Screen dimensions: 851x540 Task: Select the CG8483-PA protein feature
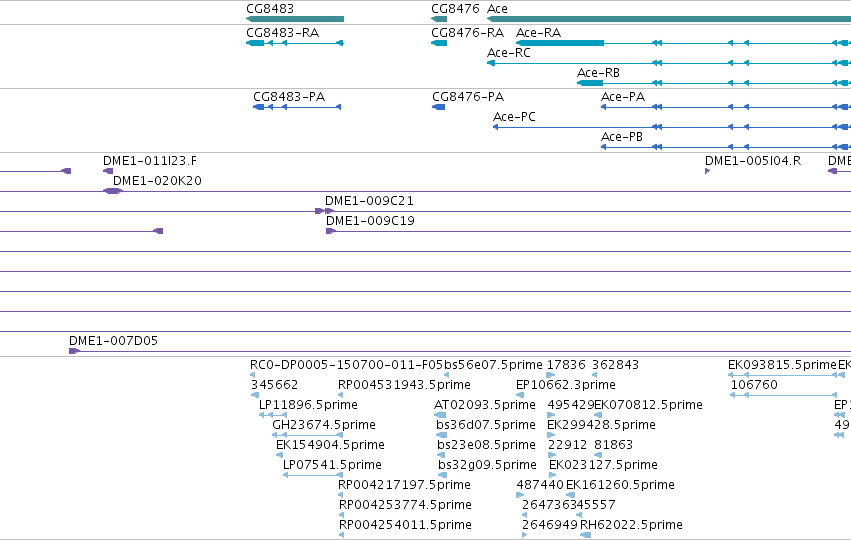[297, 107]
